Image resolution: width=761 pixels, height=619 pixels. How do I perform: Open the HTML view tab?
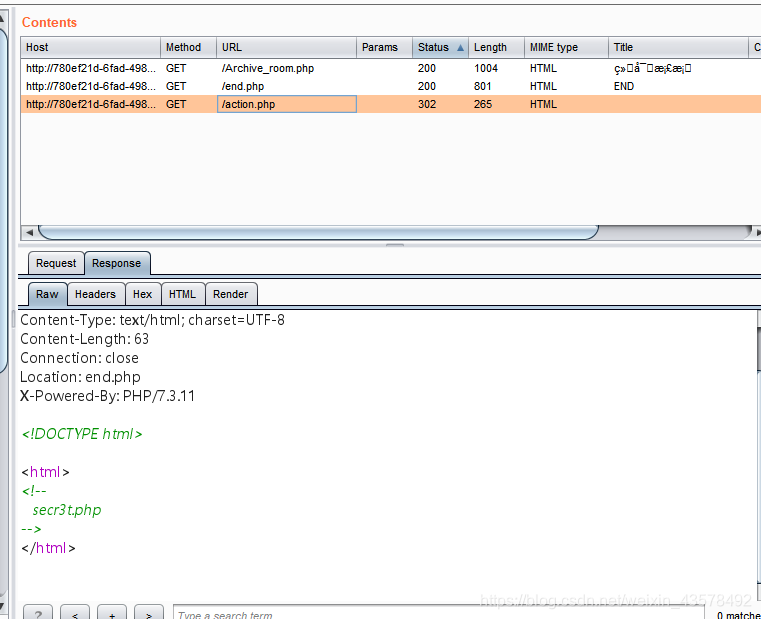(x=182, y=294)
